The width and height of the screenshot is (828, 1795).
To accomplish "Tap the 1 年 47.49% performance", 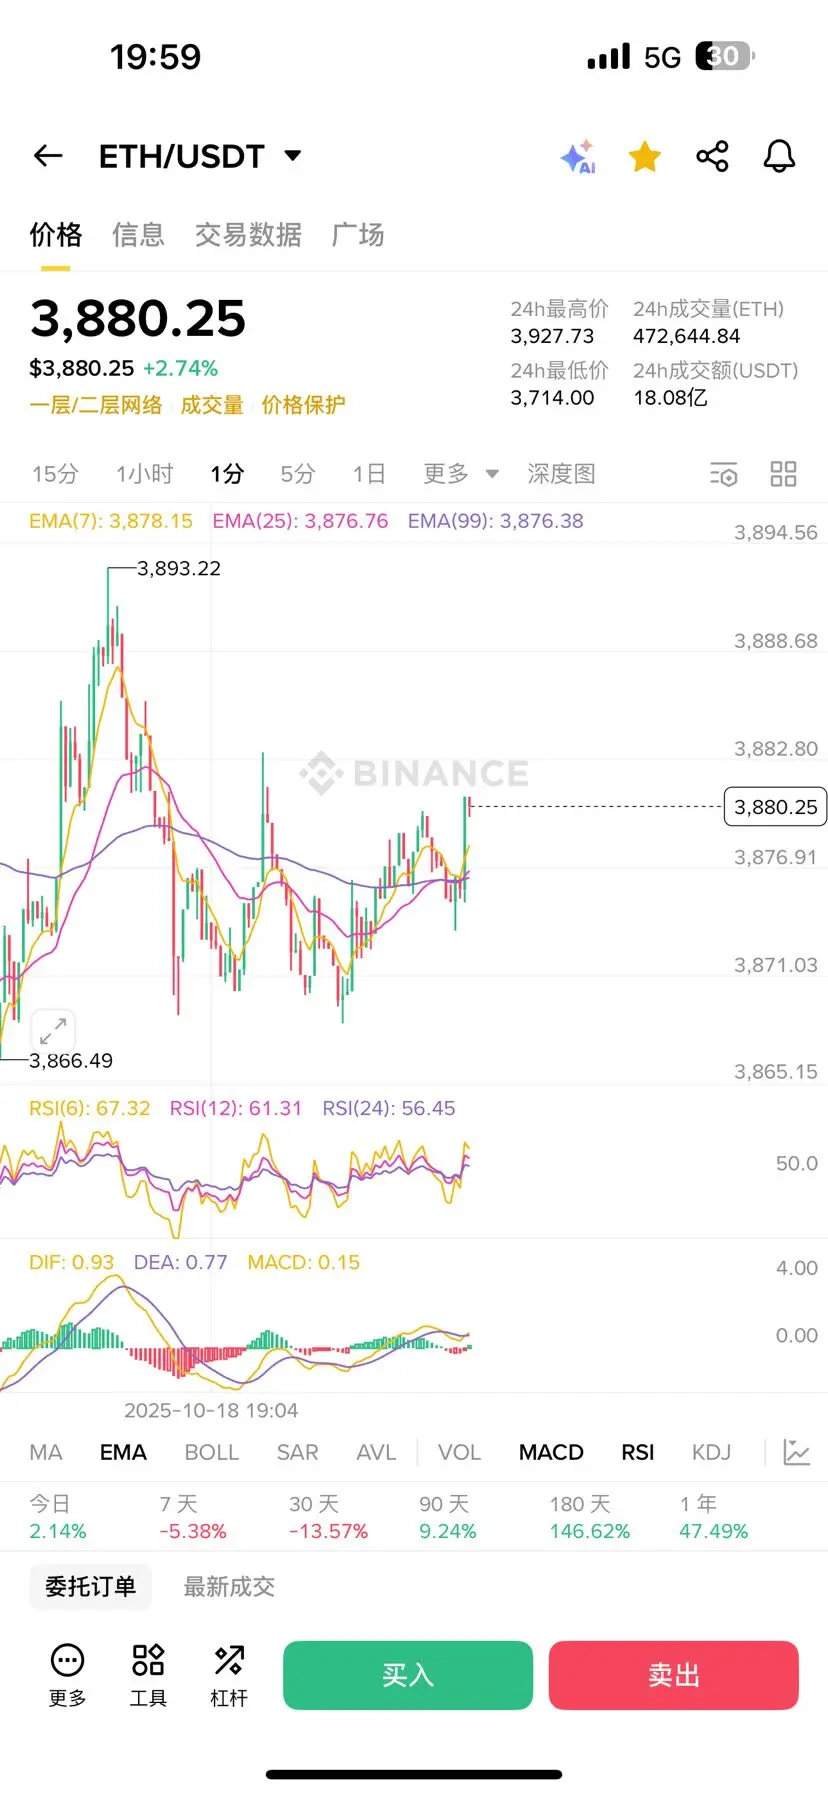I will point(713,1518).
